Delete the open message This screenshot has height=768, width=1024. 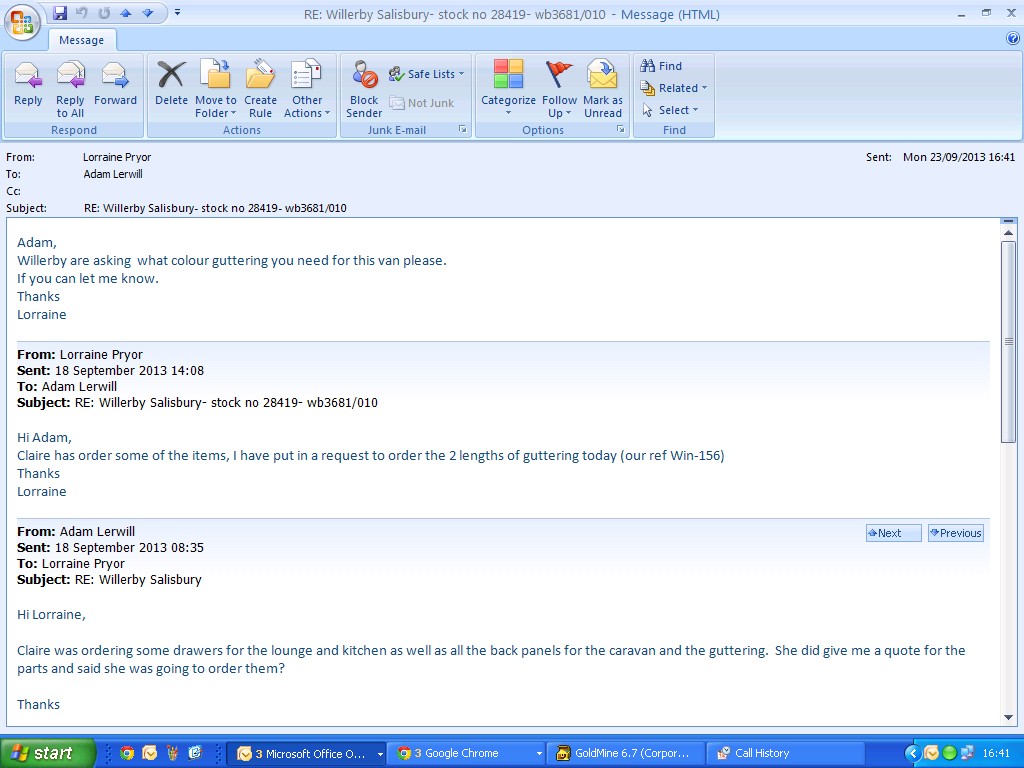point(171,83)
